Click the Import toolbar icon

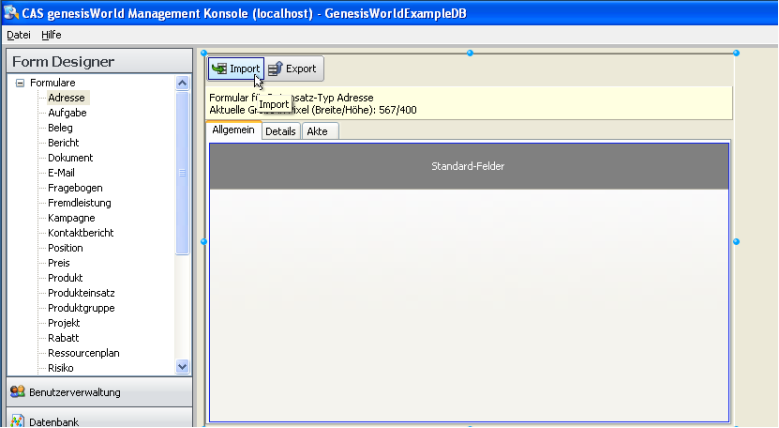[x=219, y=69]
